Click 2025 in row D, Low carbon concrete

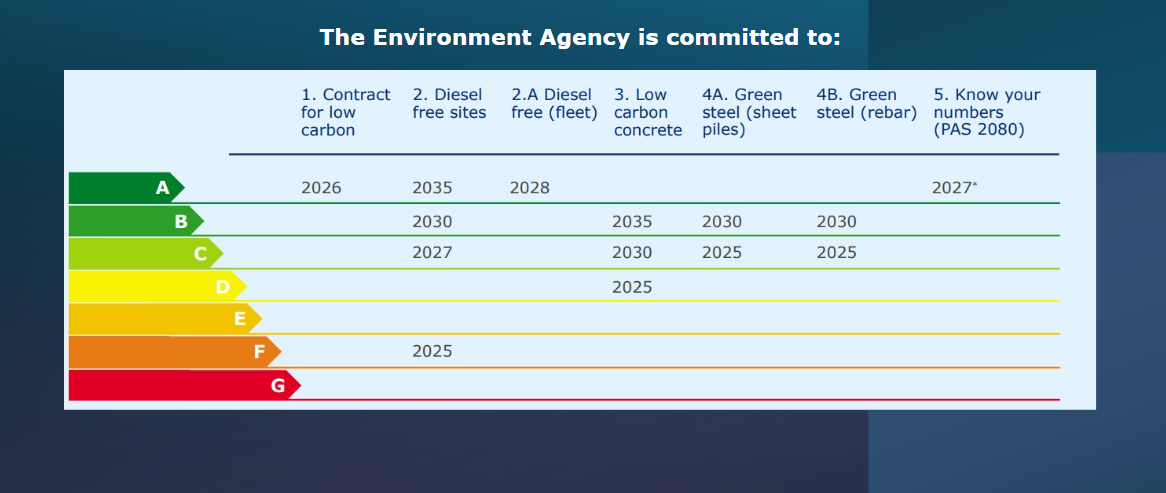tap(632, 287)
